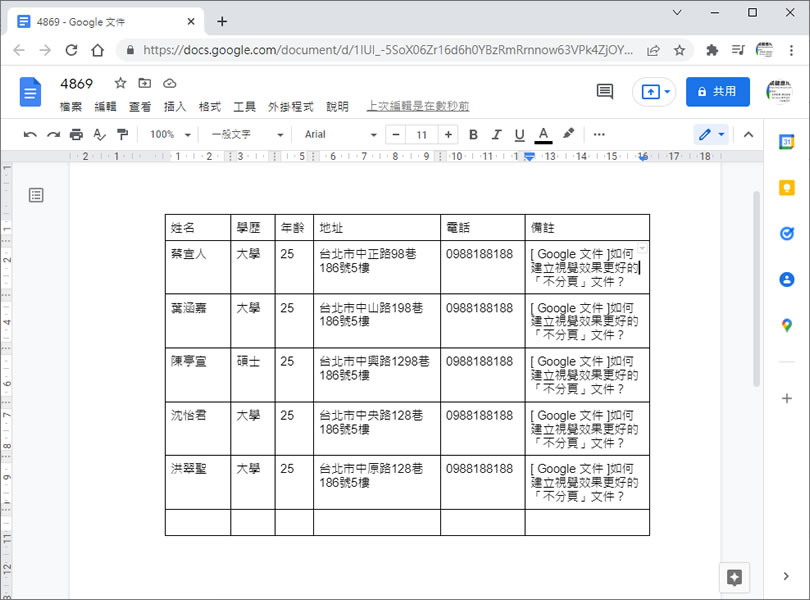This screenshot has height=600, width=810.
Task: Move the document with the folder icon
Action: (x=145, y=83)
